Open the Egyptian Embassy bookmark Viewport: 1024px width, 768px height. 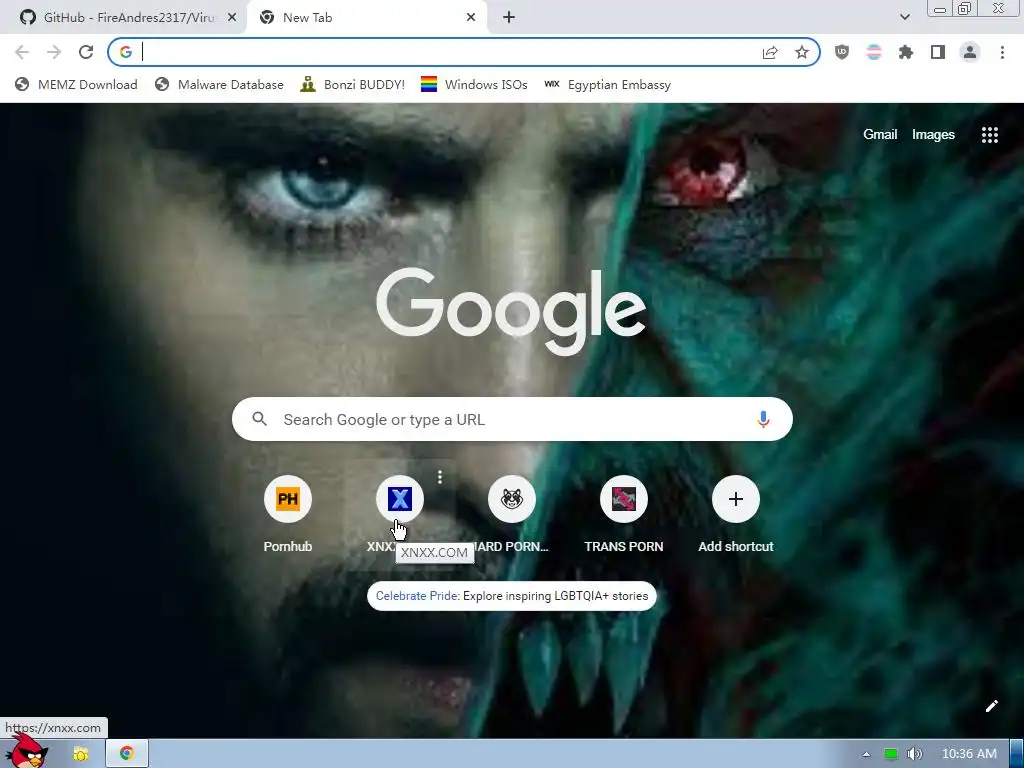point(607,85)
